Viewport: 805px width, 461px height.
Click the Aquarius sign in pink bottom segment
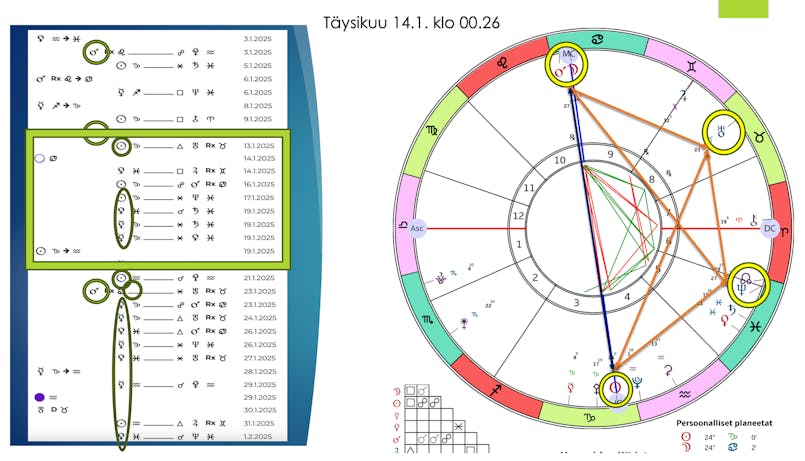tap(684, 393)
